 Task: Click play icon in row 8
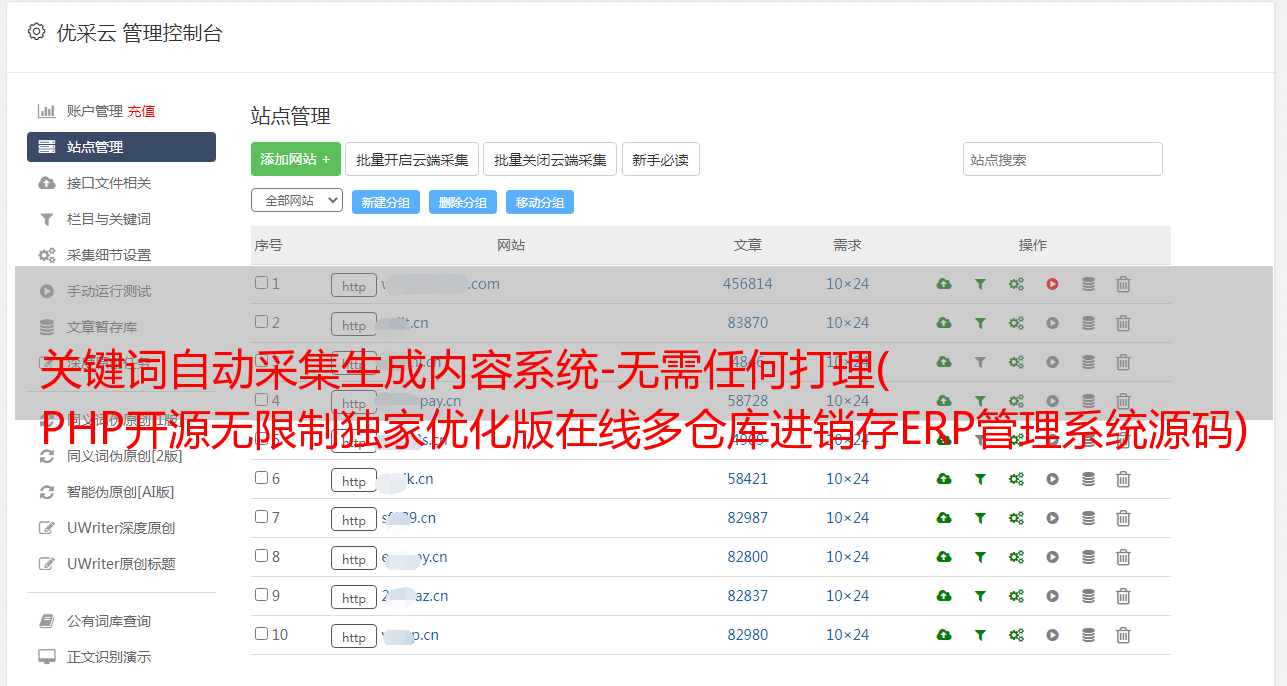click(1052, 557)
